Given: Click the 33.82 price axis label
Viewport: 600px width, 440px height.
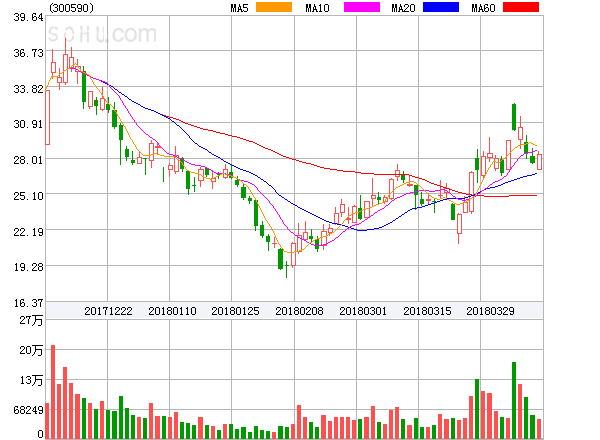Looking at the screenshot, I should pos(28,89).
